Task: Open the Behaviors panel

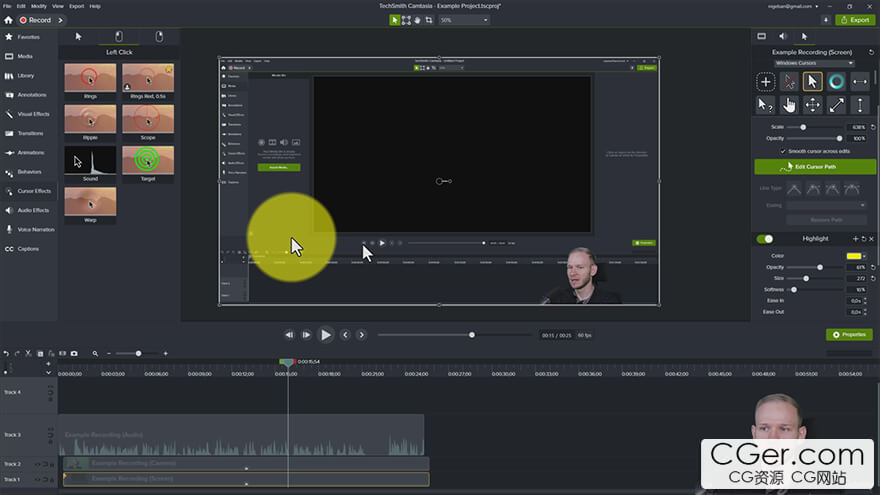Action: (24, 172)
